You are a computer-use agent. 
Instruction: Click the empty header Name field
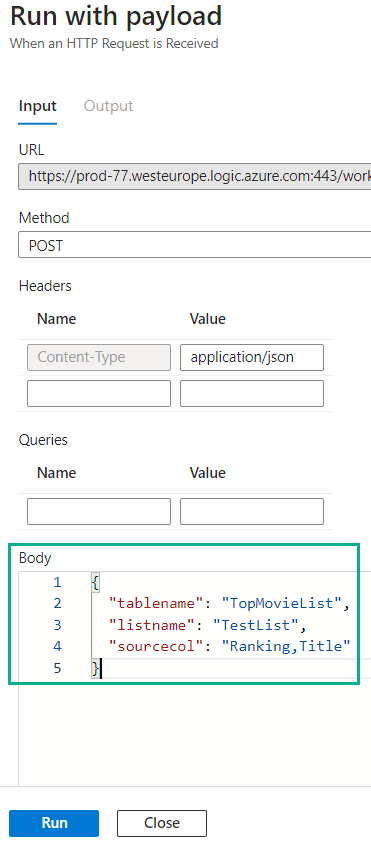(x=99, y=393)
